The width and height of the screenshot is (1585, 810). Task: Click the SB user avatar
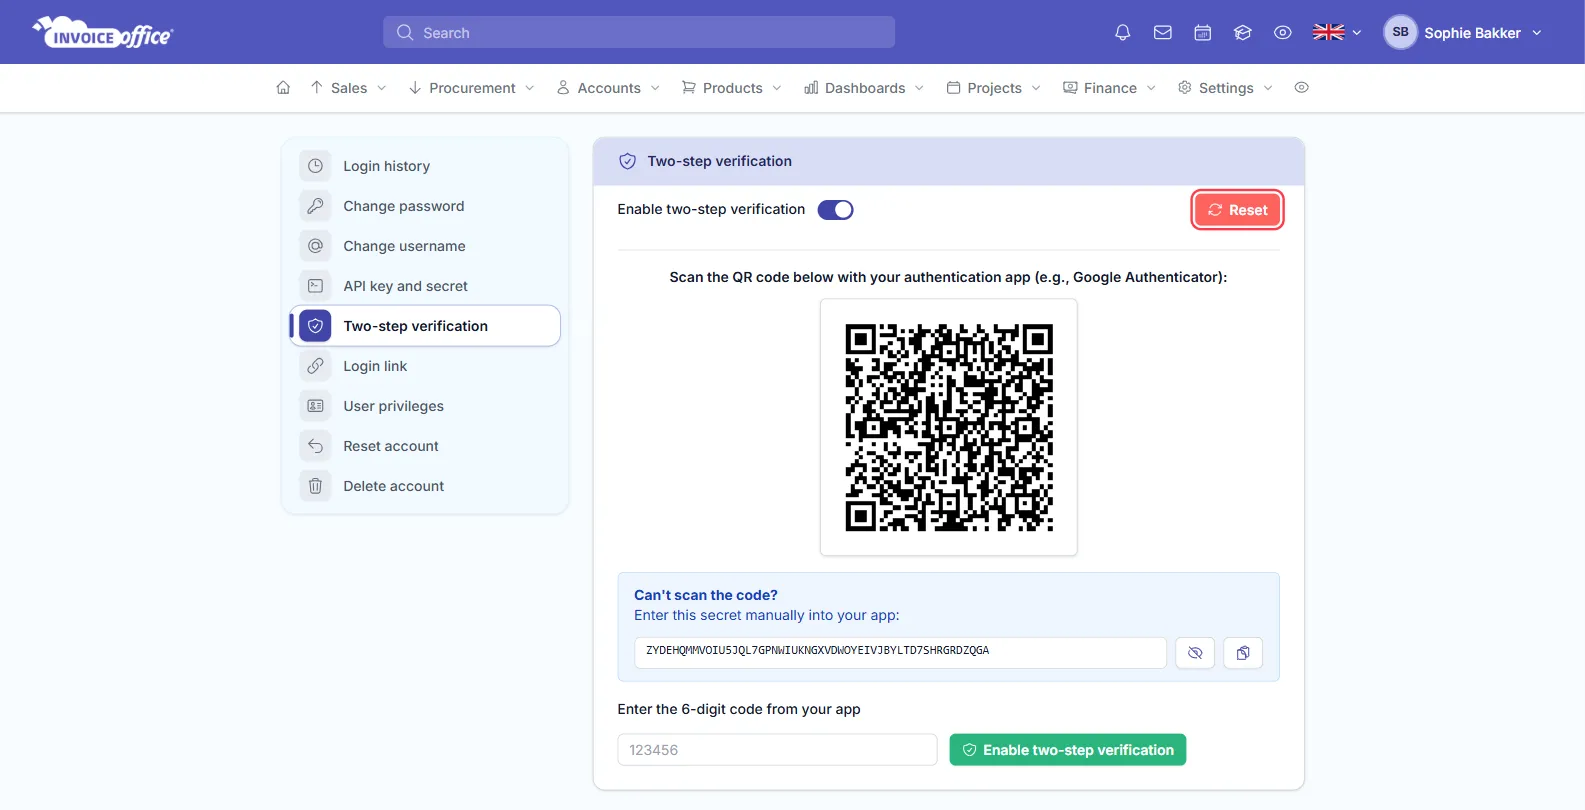pos(1400,32)
